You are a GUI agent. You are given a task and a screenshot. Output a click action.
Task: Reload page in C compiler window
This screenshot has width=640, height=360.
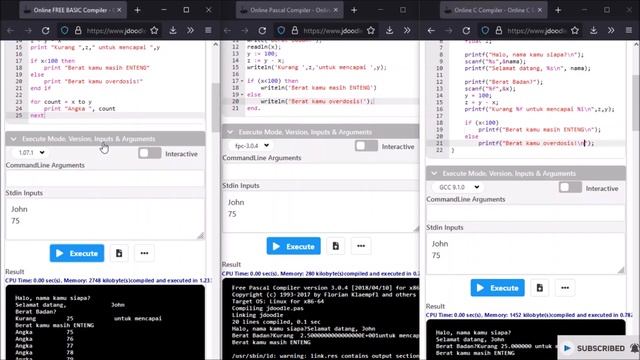click(x=467, y=30)
